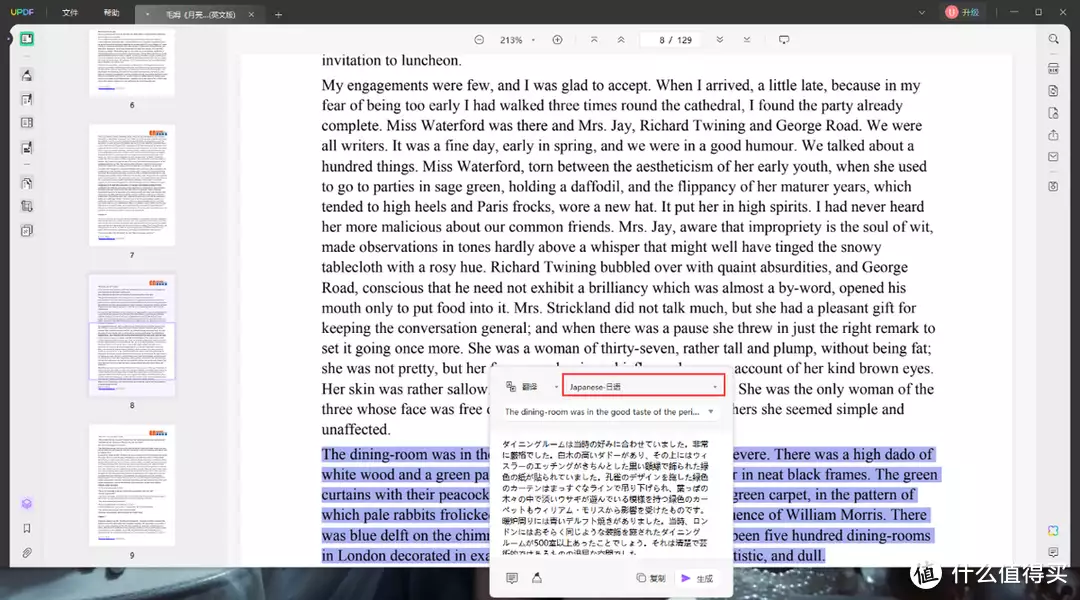
Task: Open the page copy tool icon
Action: click(27, 184)
